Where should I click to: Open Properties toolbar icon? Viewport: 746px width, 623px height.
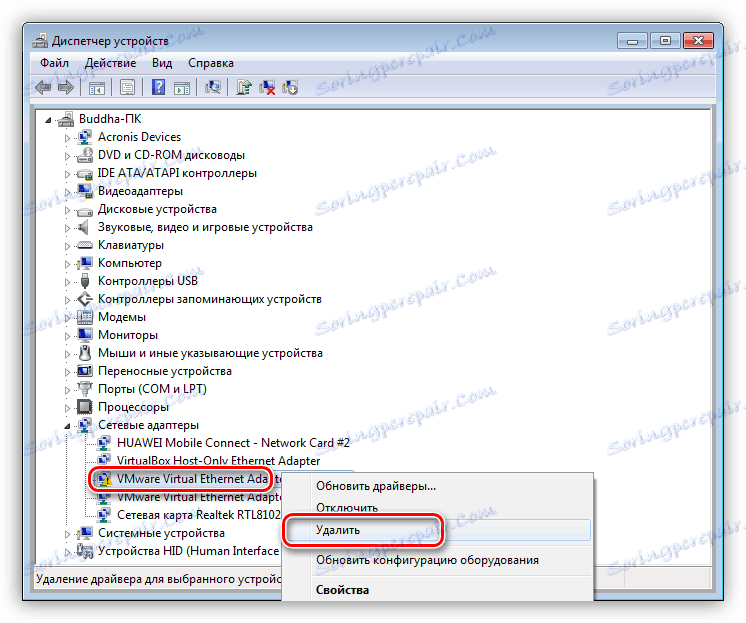tap(128, 88)
